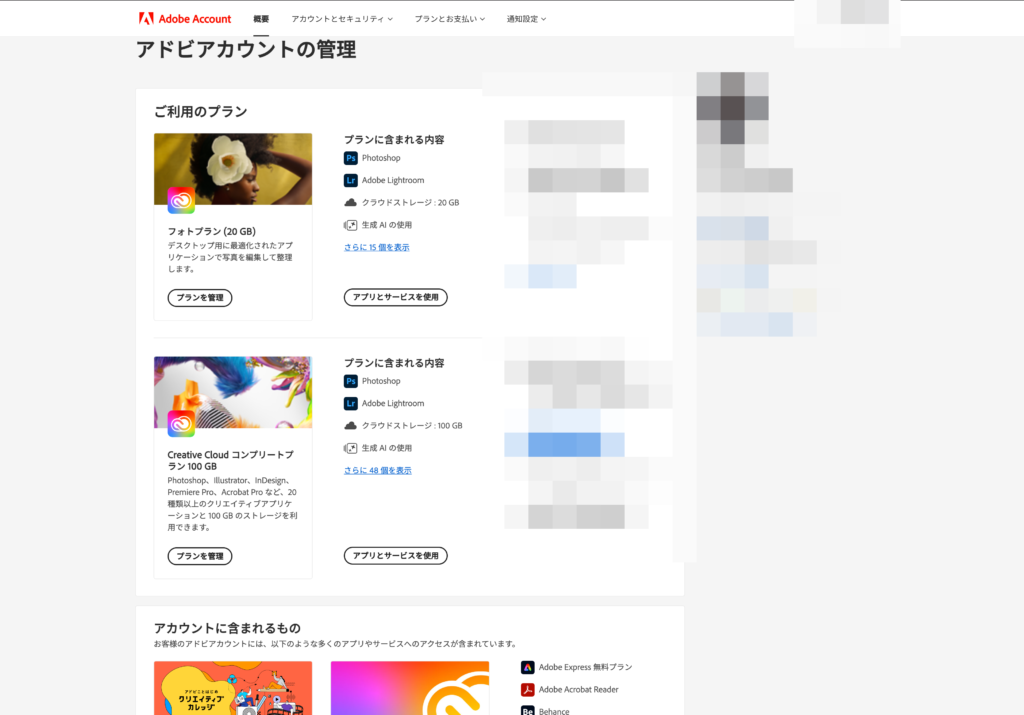Screen dimensions: 1024x715
Task: Click the Behance icon
Action: point(528,710)
